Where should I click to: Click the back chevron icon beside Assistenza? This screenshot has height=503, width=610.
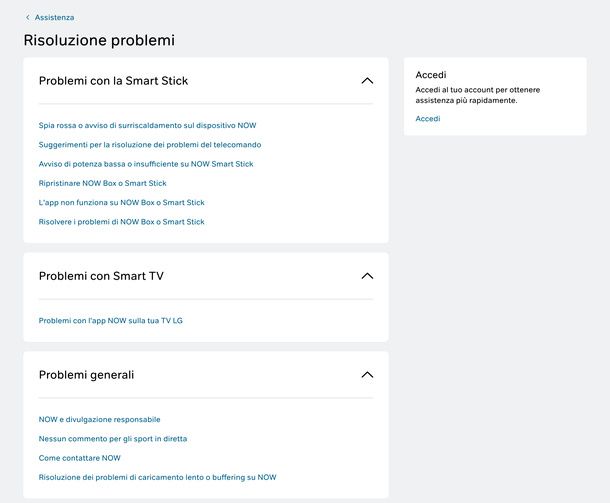(x=28, y=18)
